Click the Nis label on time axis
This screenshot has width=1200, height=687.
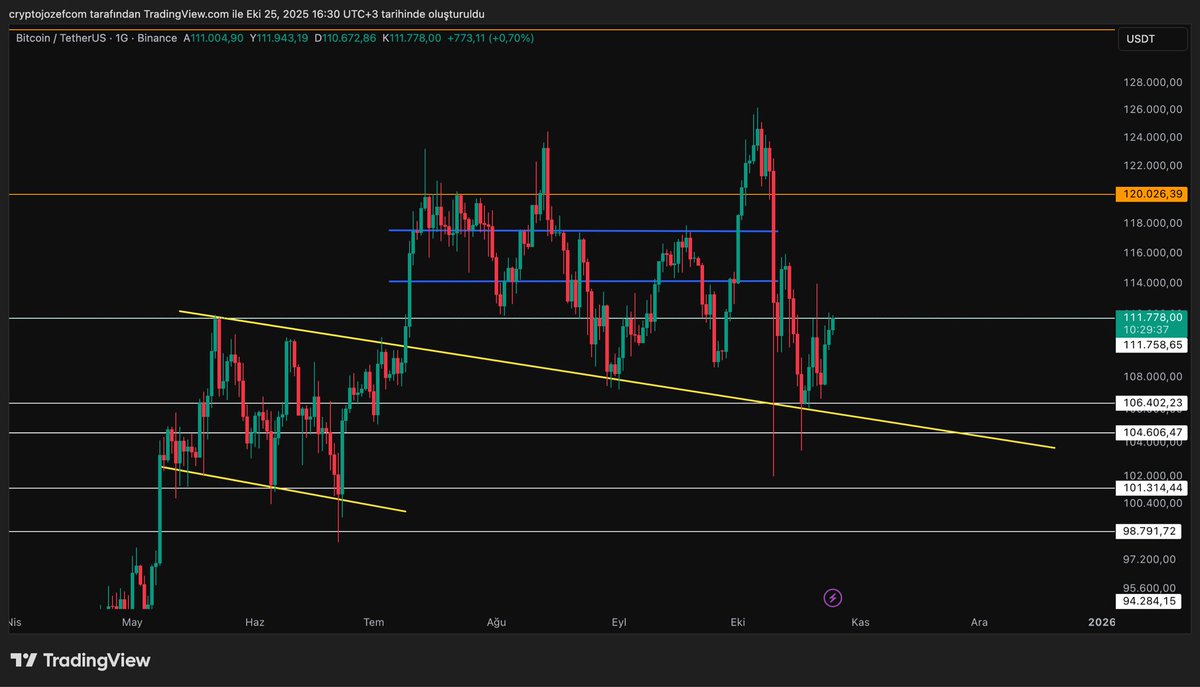coord(14,622)
